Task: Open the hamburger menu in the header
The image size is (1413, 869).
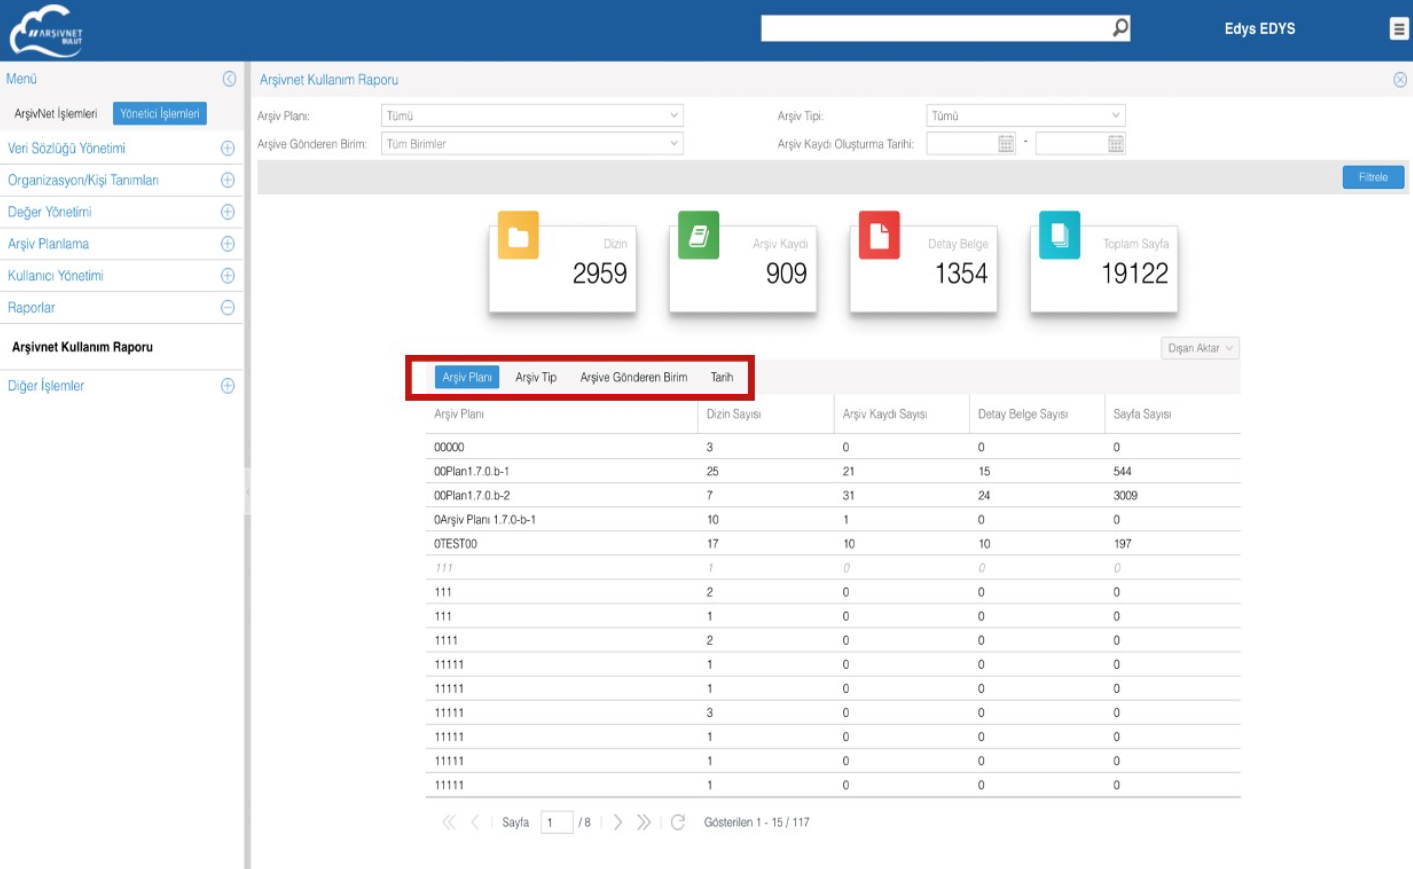Action: click(x=1398, y=29)
